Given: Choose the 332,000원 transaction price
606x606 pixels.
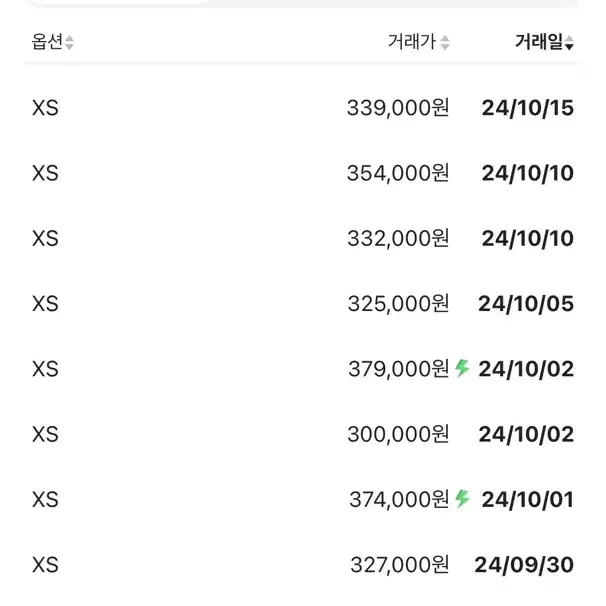Looking at the screenshot, I should [x=398, y=238].
